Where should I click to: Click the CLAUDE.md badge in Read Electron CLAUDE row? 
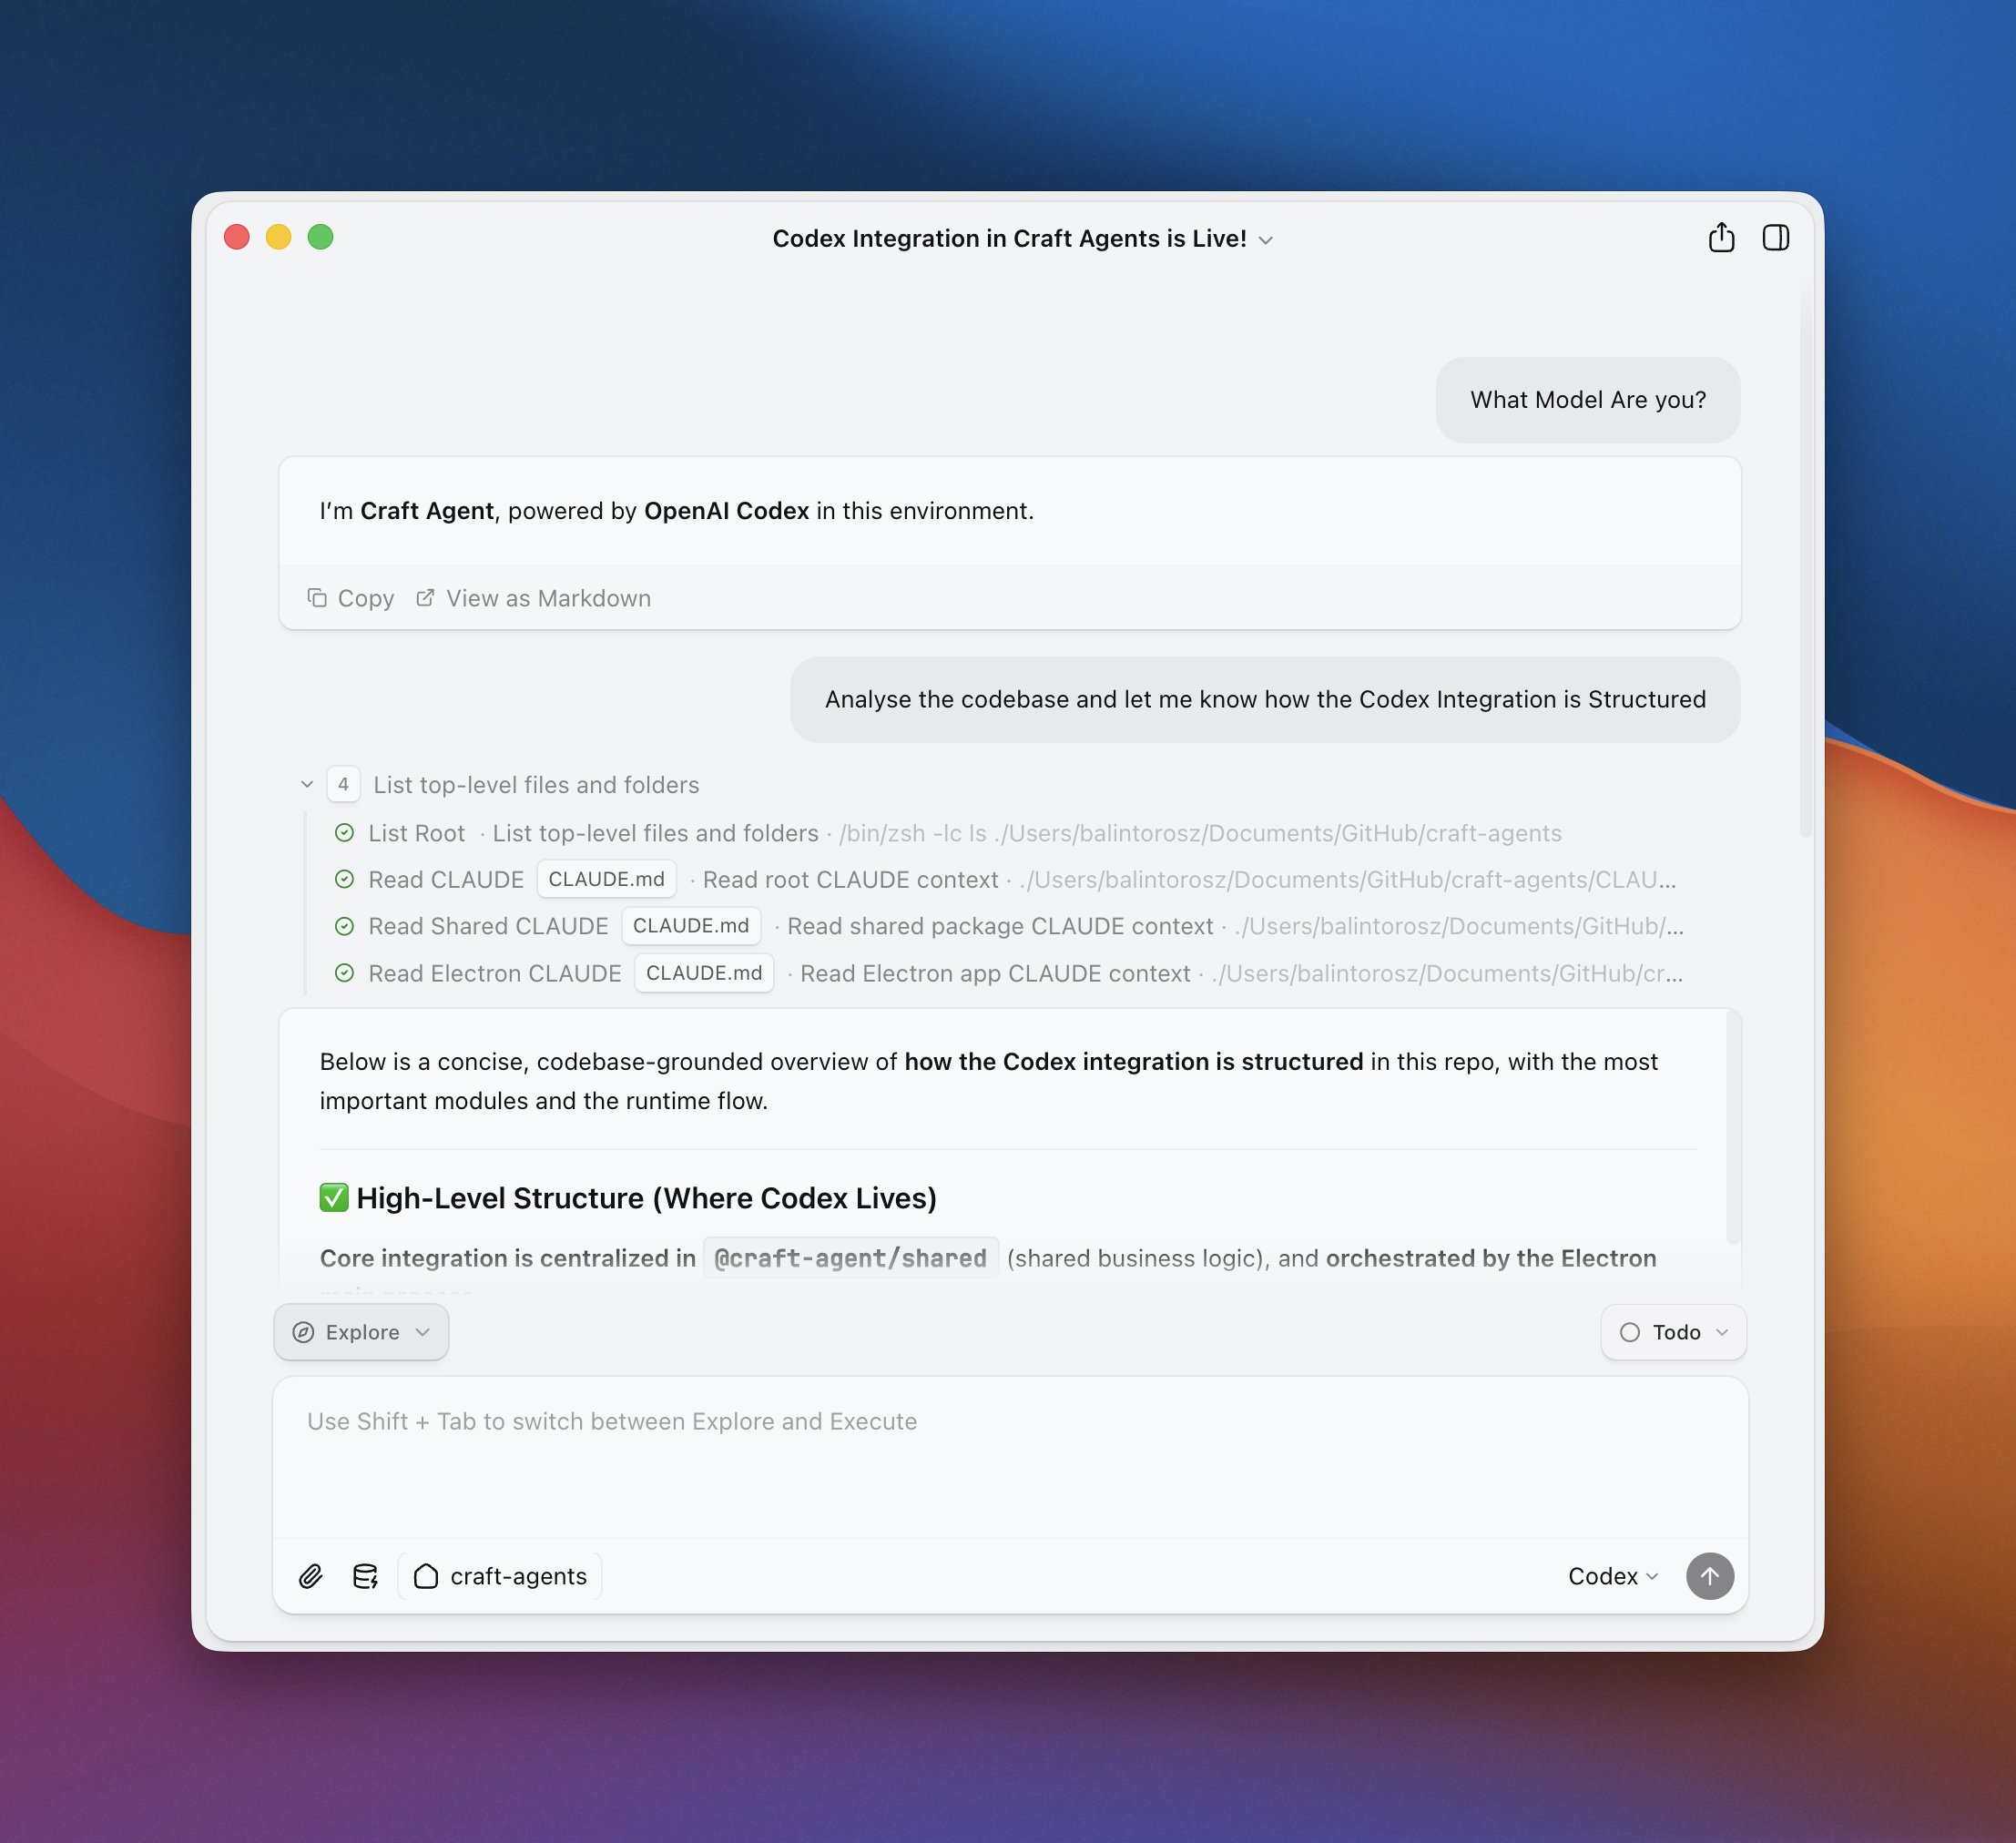click(x=704, y=973)
